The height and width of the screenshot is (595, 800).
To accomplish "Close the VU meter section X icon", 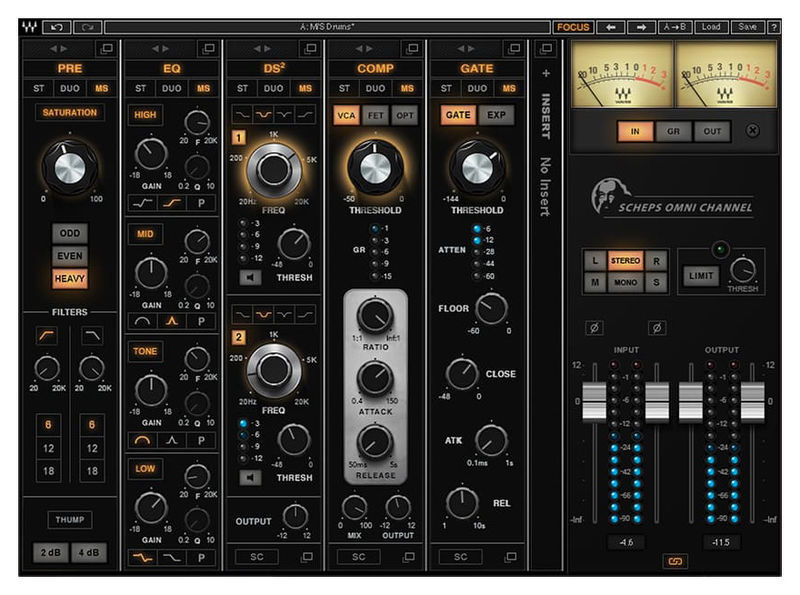I will (x=753, y=131).
